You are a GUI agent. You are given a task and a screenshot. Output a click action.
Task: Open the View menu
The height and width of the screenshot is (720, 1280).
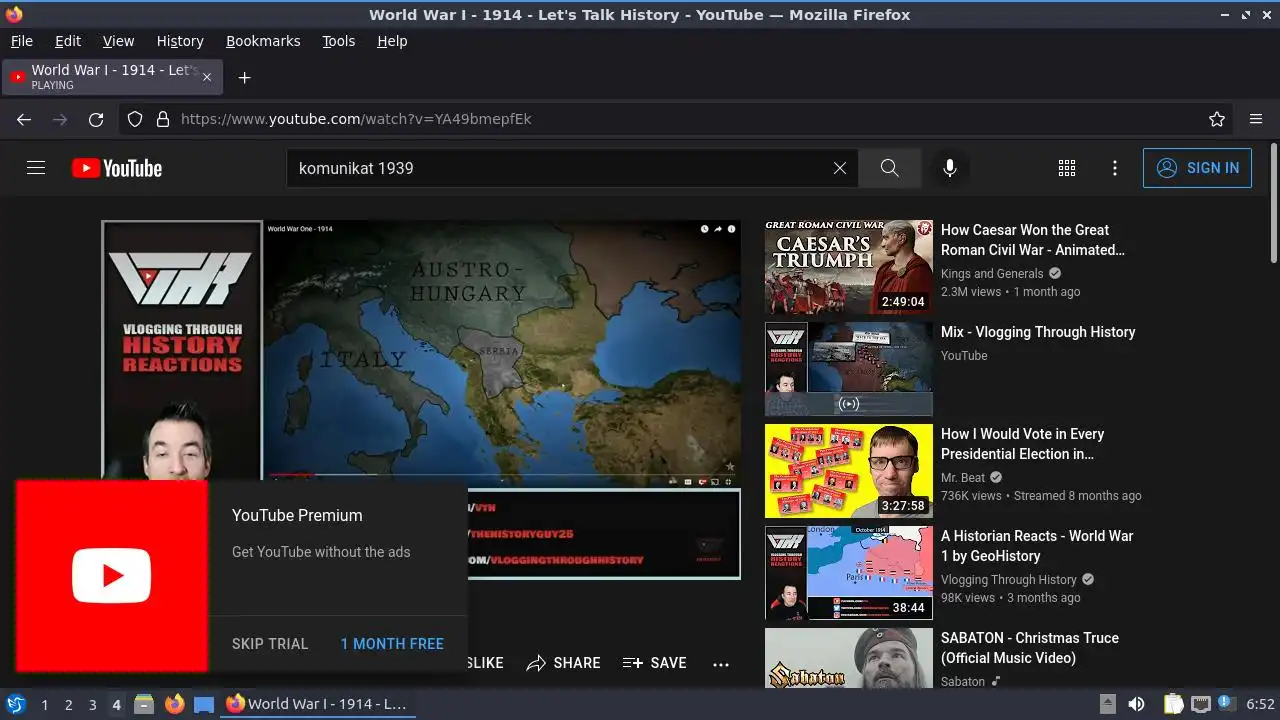[118, 41]
